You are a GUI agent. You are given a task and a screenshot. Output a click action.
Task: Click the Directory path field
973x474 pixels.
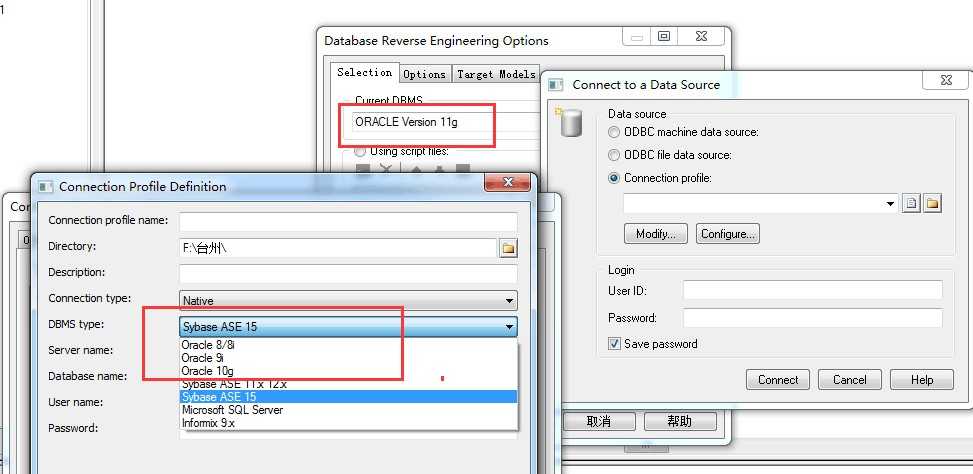(x=338, y=249)
